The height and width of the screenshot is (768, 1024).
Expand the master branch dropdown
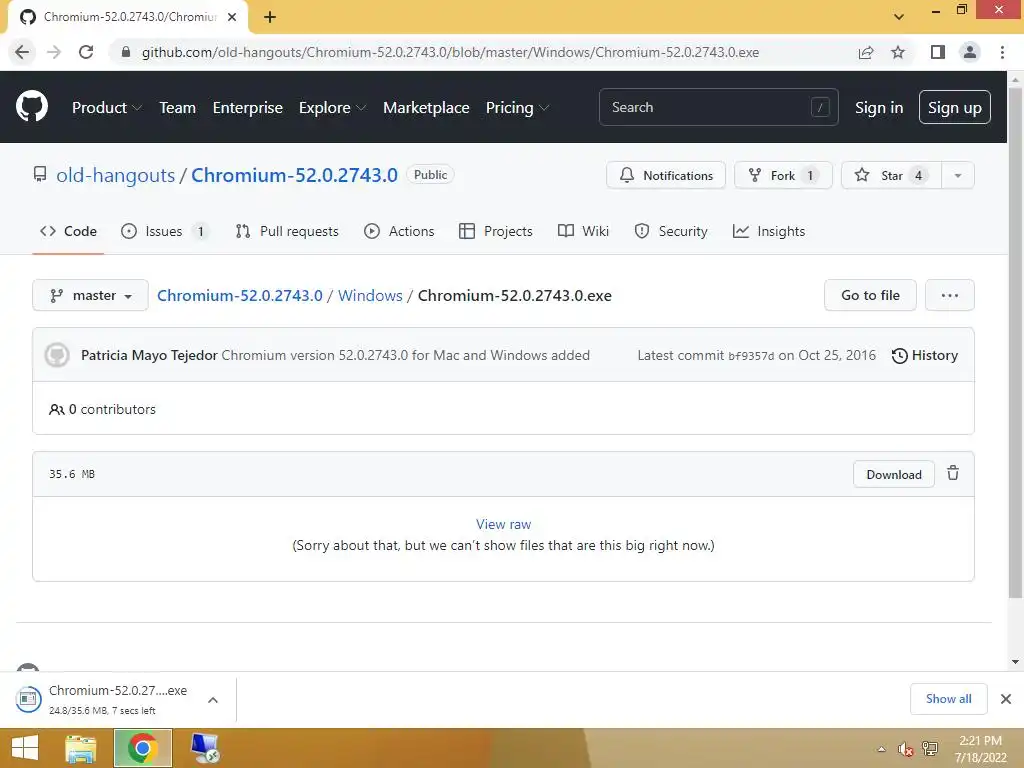(90, 295)
